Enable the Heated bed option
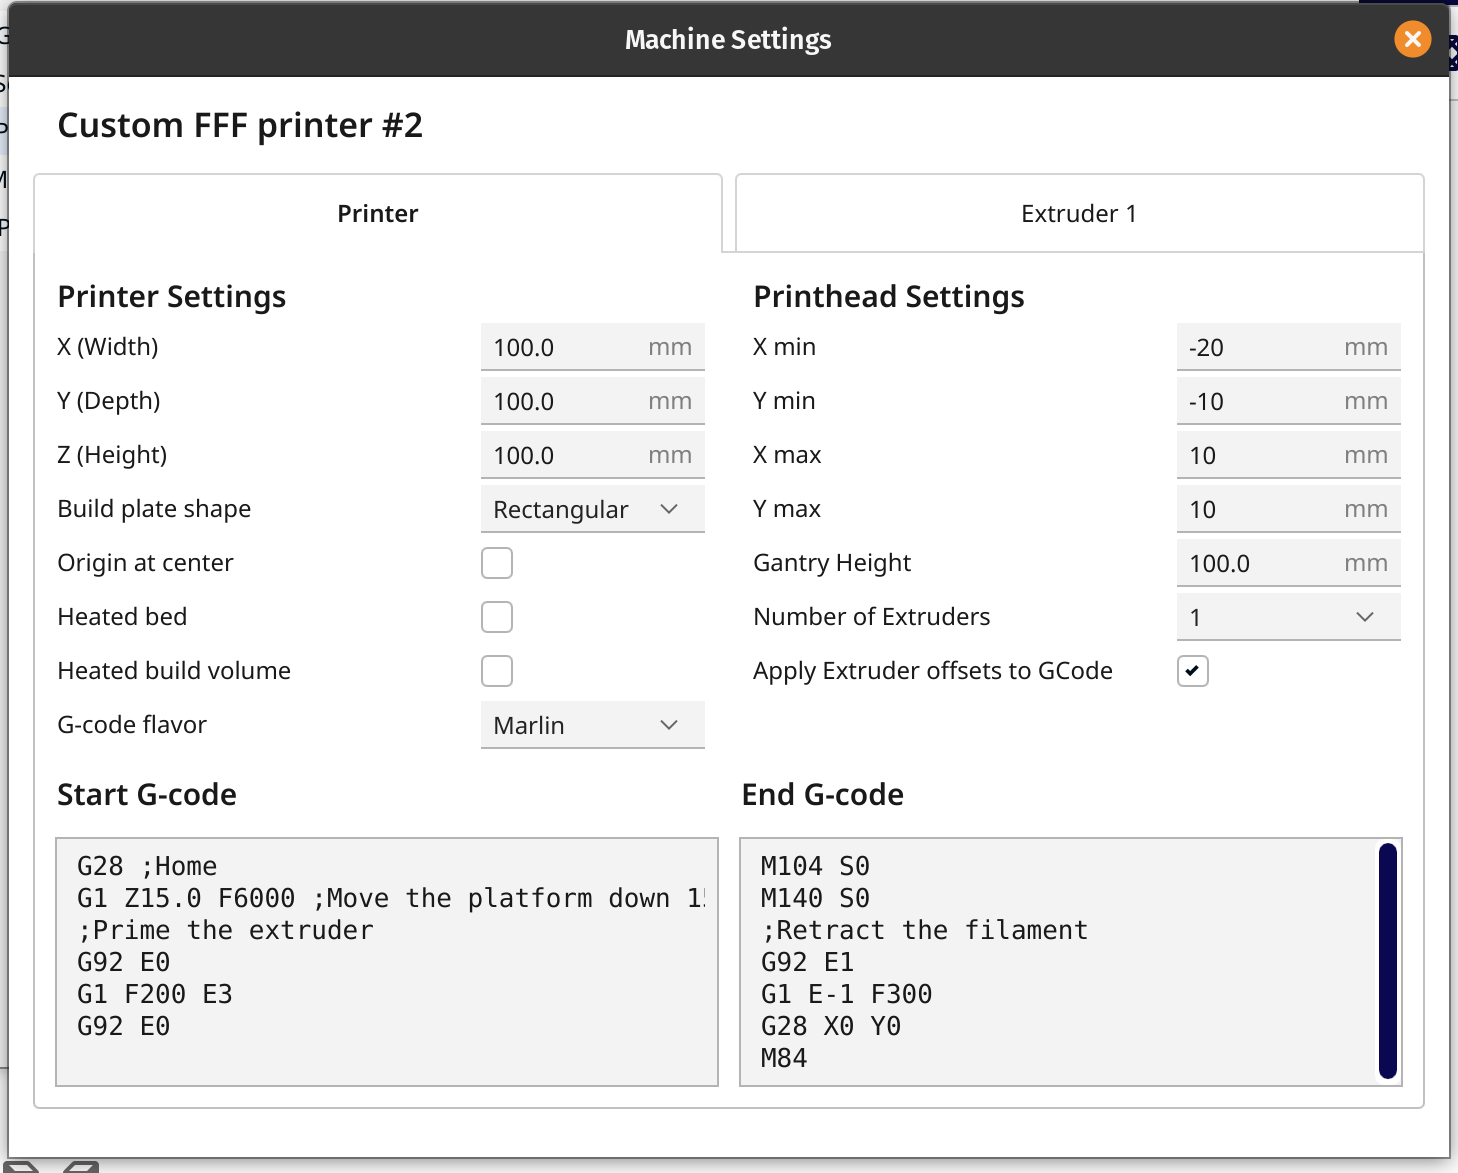 click(x=497, y=616)
